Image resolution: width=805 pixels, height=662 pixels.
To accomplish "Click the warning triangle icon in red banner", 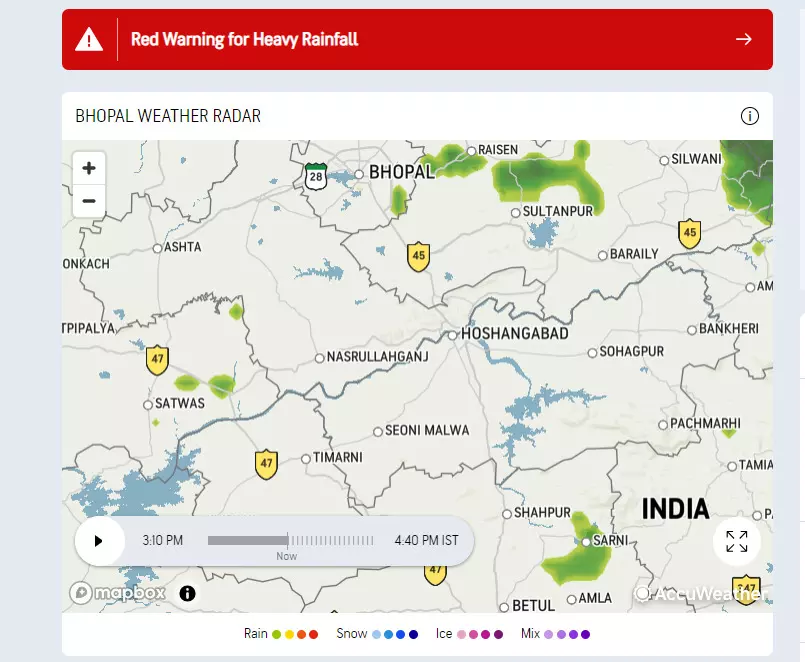I will [90, 40].
